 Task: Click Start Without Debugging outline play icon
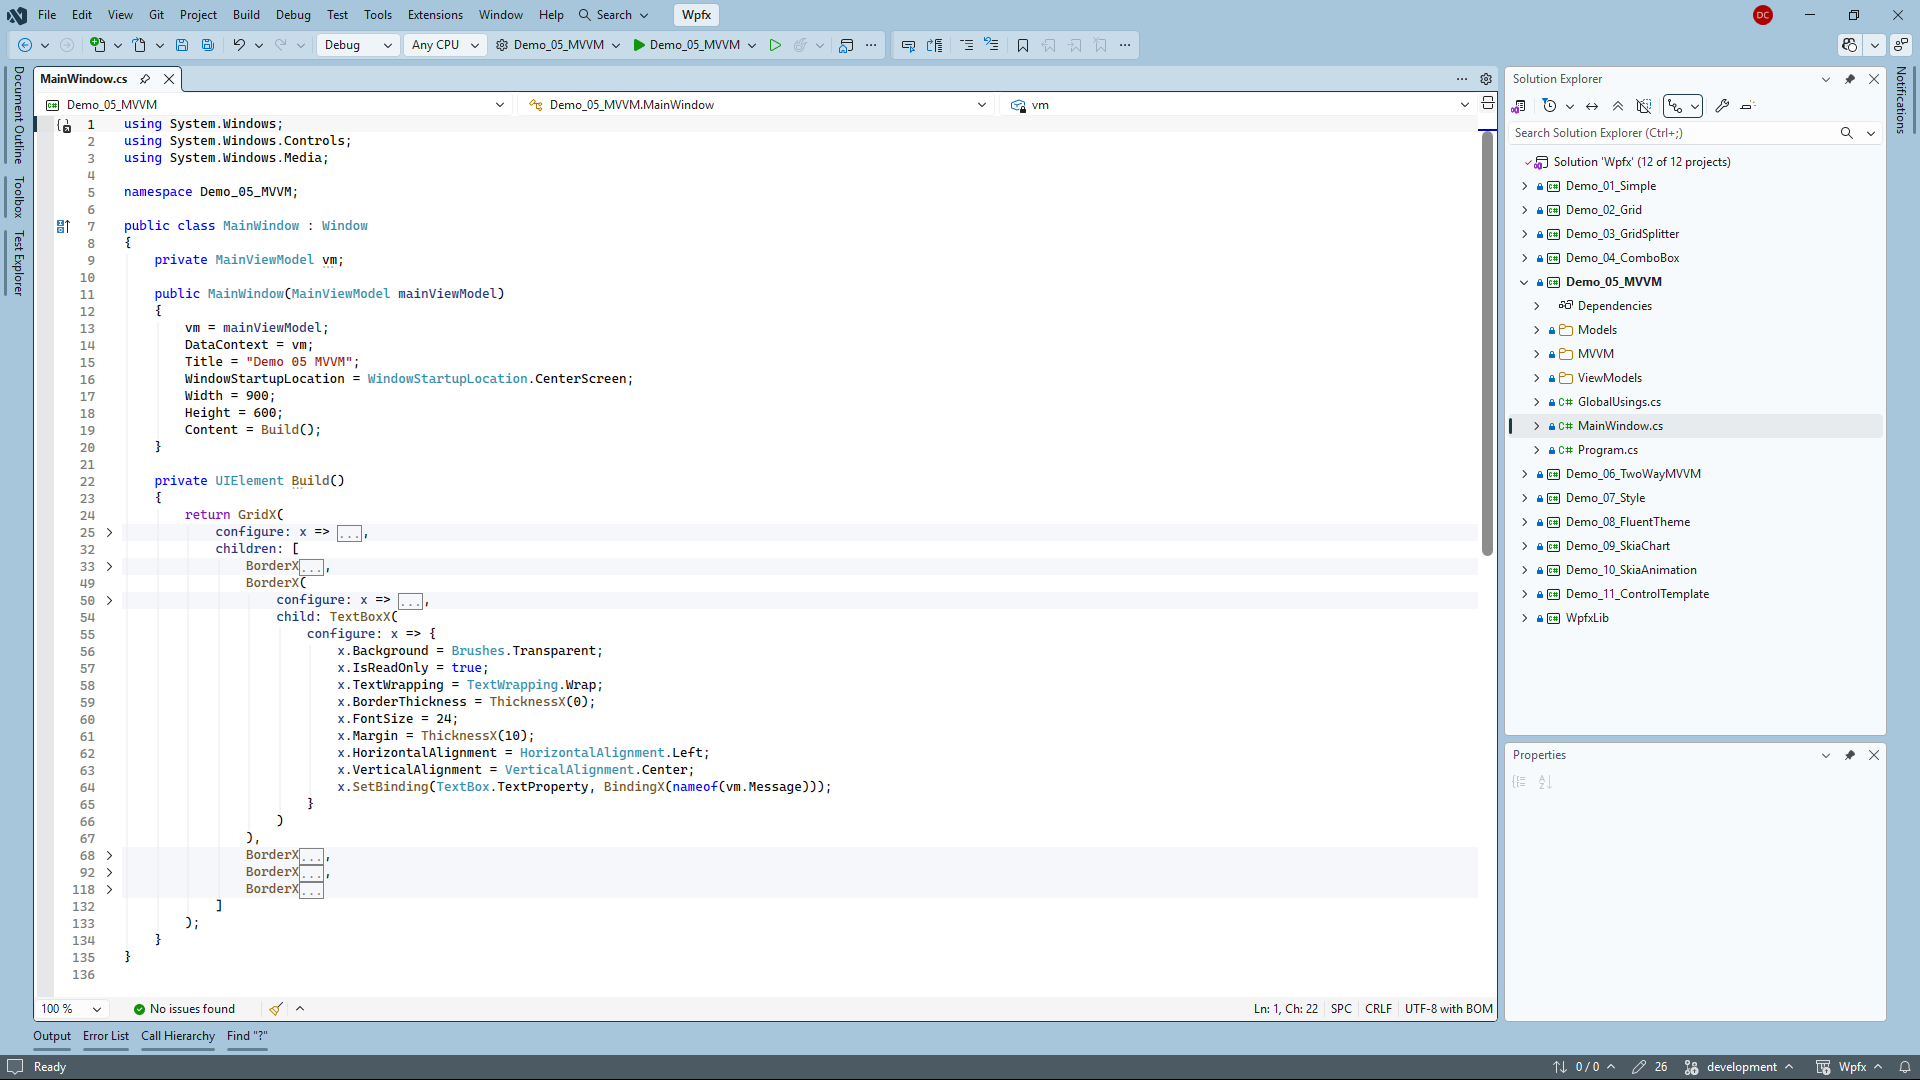coord(775,45)
